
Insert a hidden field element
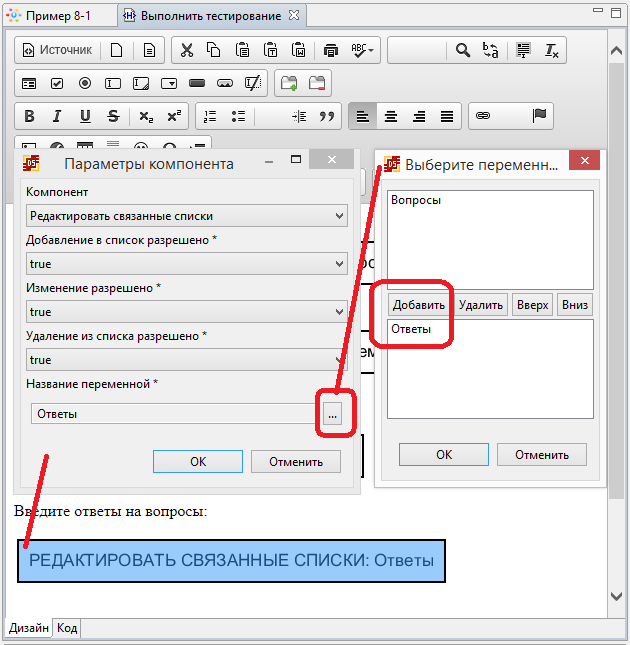pyautogui.click(x=253, y=84)
